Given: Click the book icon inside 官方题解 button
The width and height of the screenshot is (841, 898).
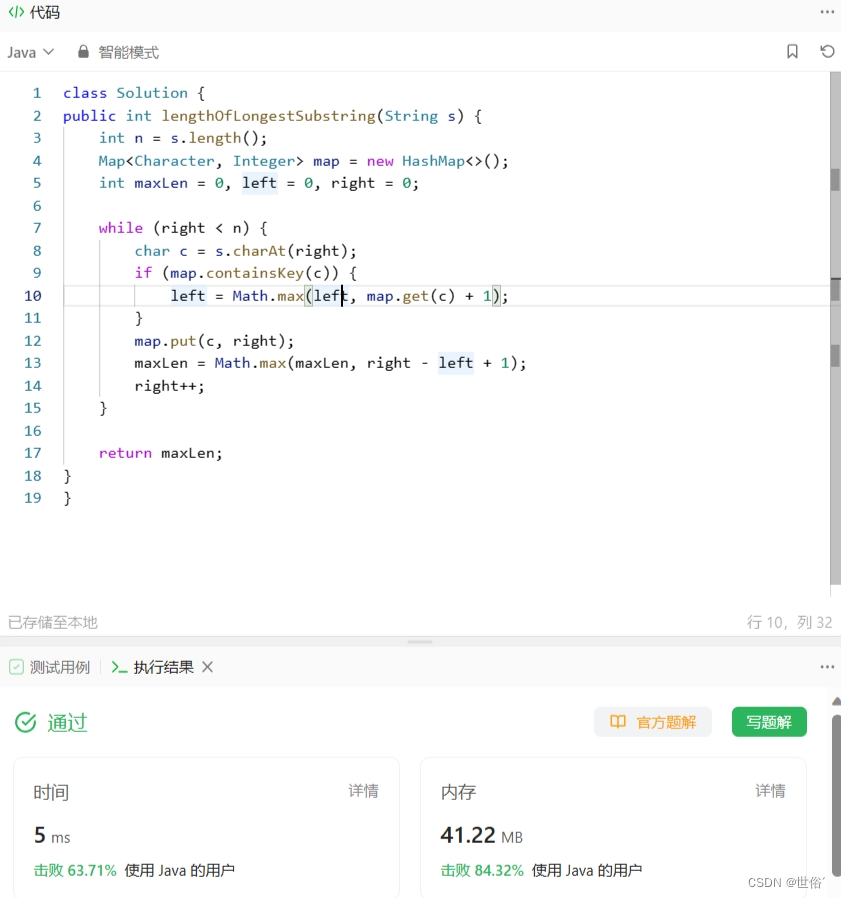Looking at the screenshot, I should [617, 721].
